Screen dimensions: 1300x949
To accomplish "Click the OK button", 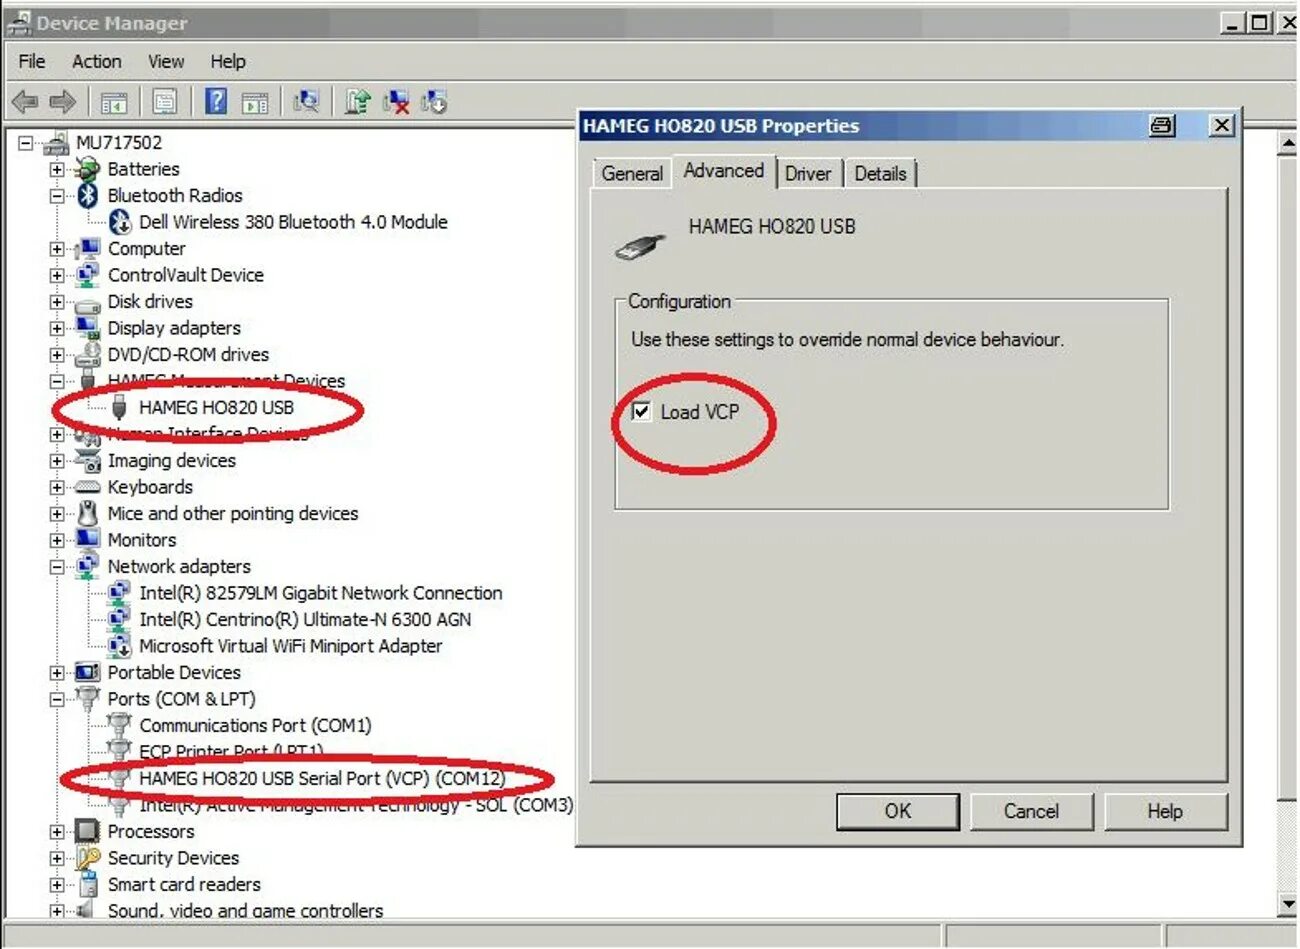I will (898, 811).
